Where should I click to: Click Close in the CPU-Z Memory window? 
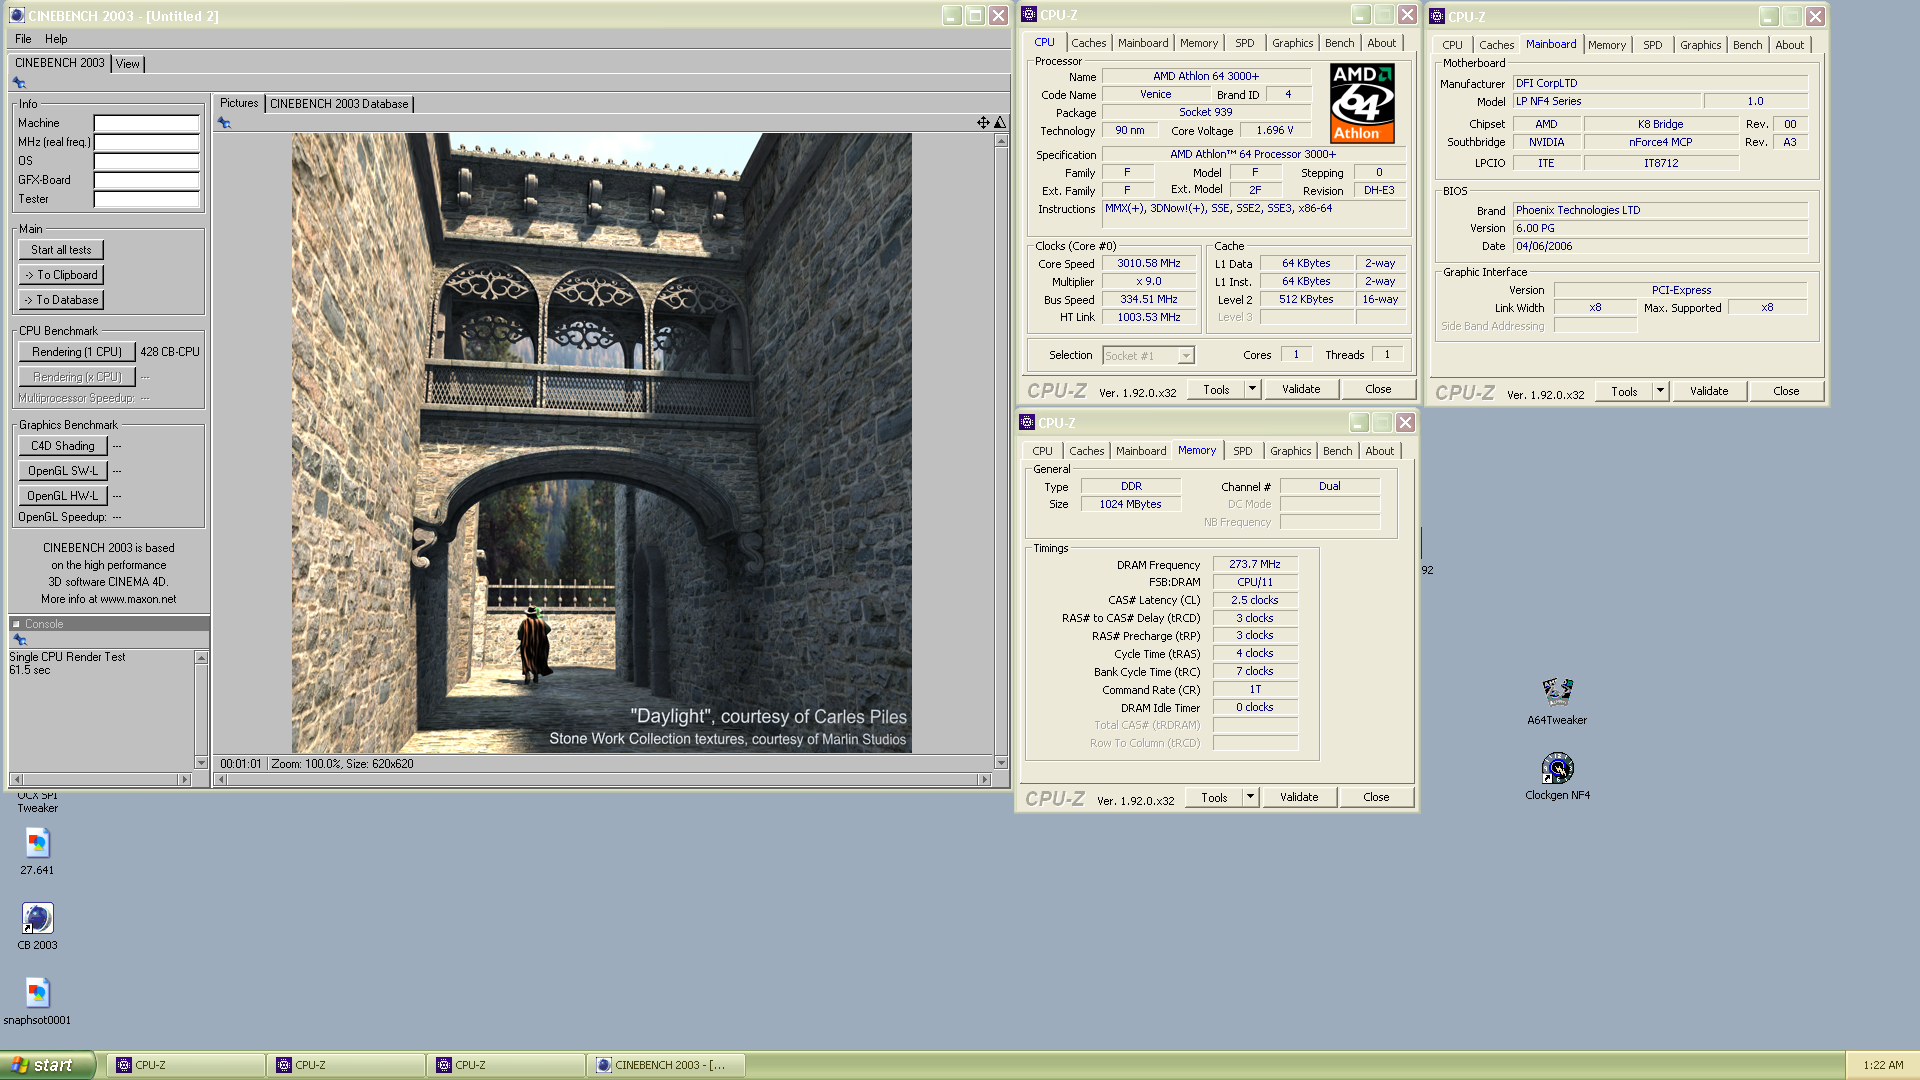[x=1375, y=797]
